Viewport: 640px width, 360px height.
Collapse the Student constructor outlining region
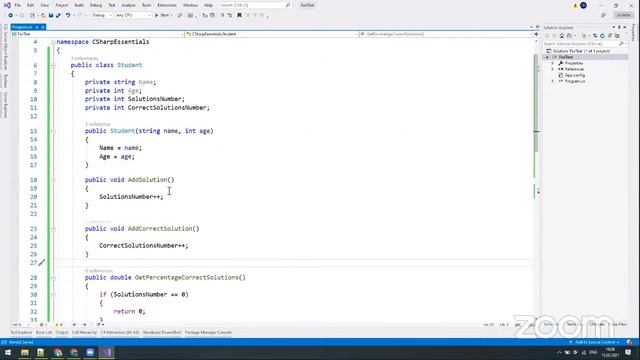tap(53, 131)
